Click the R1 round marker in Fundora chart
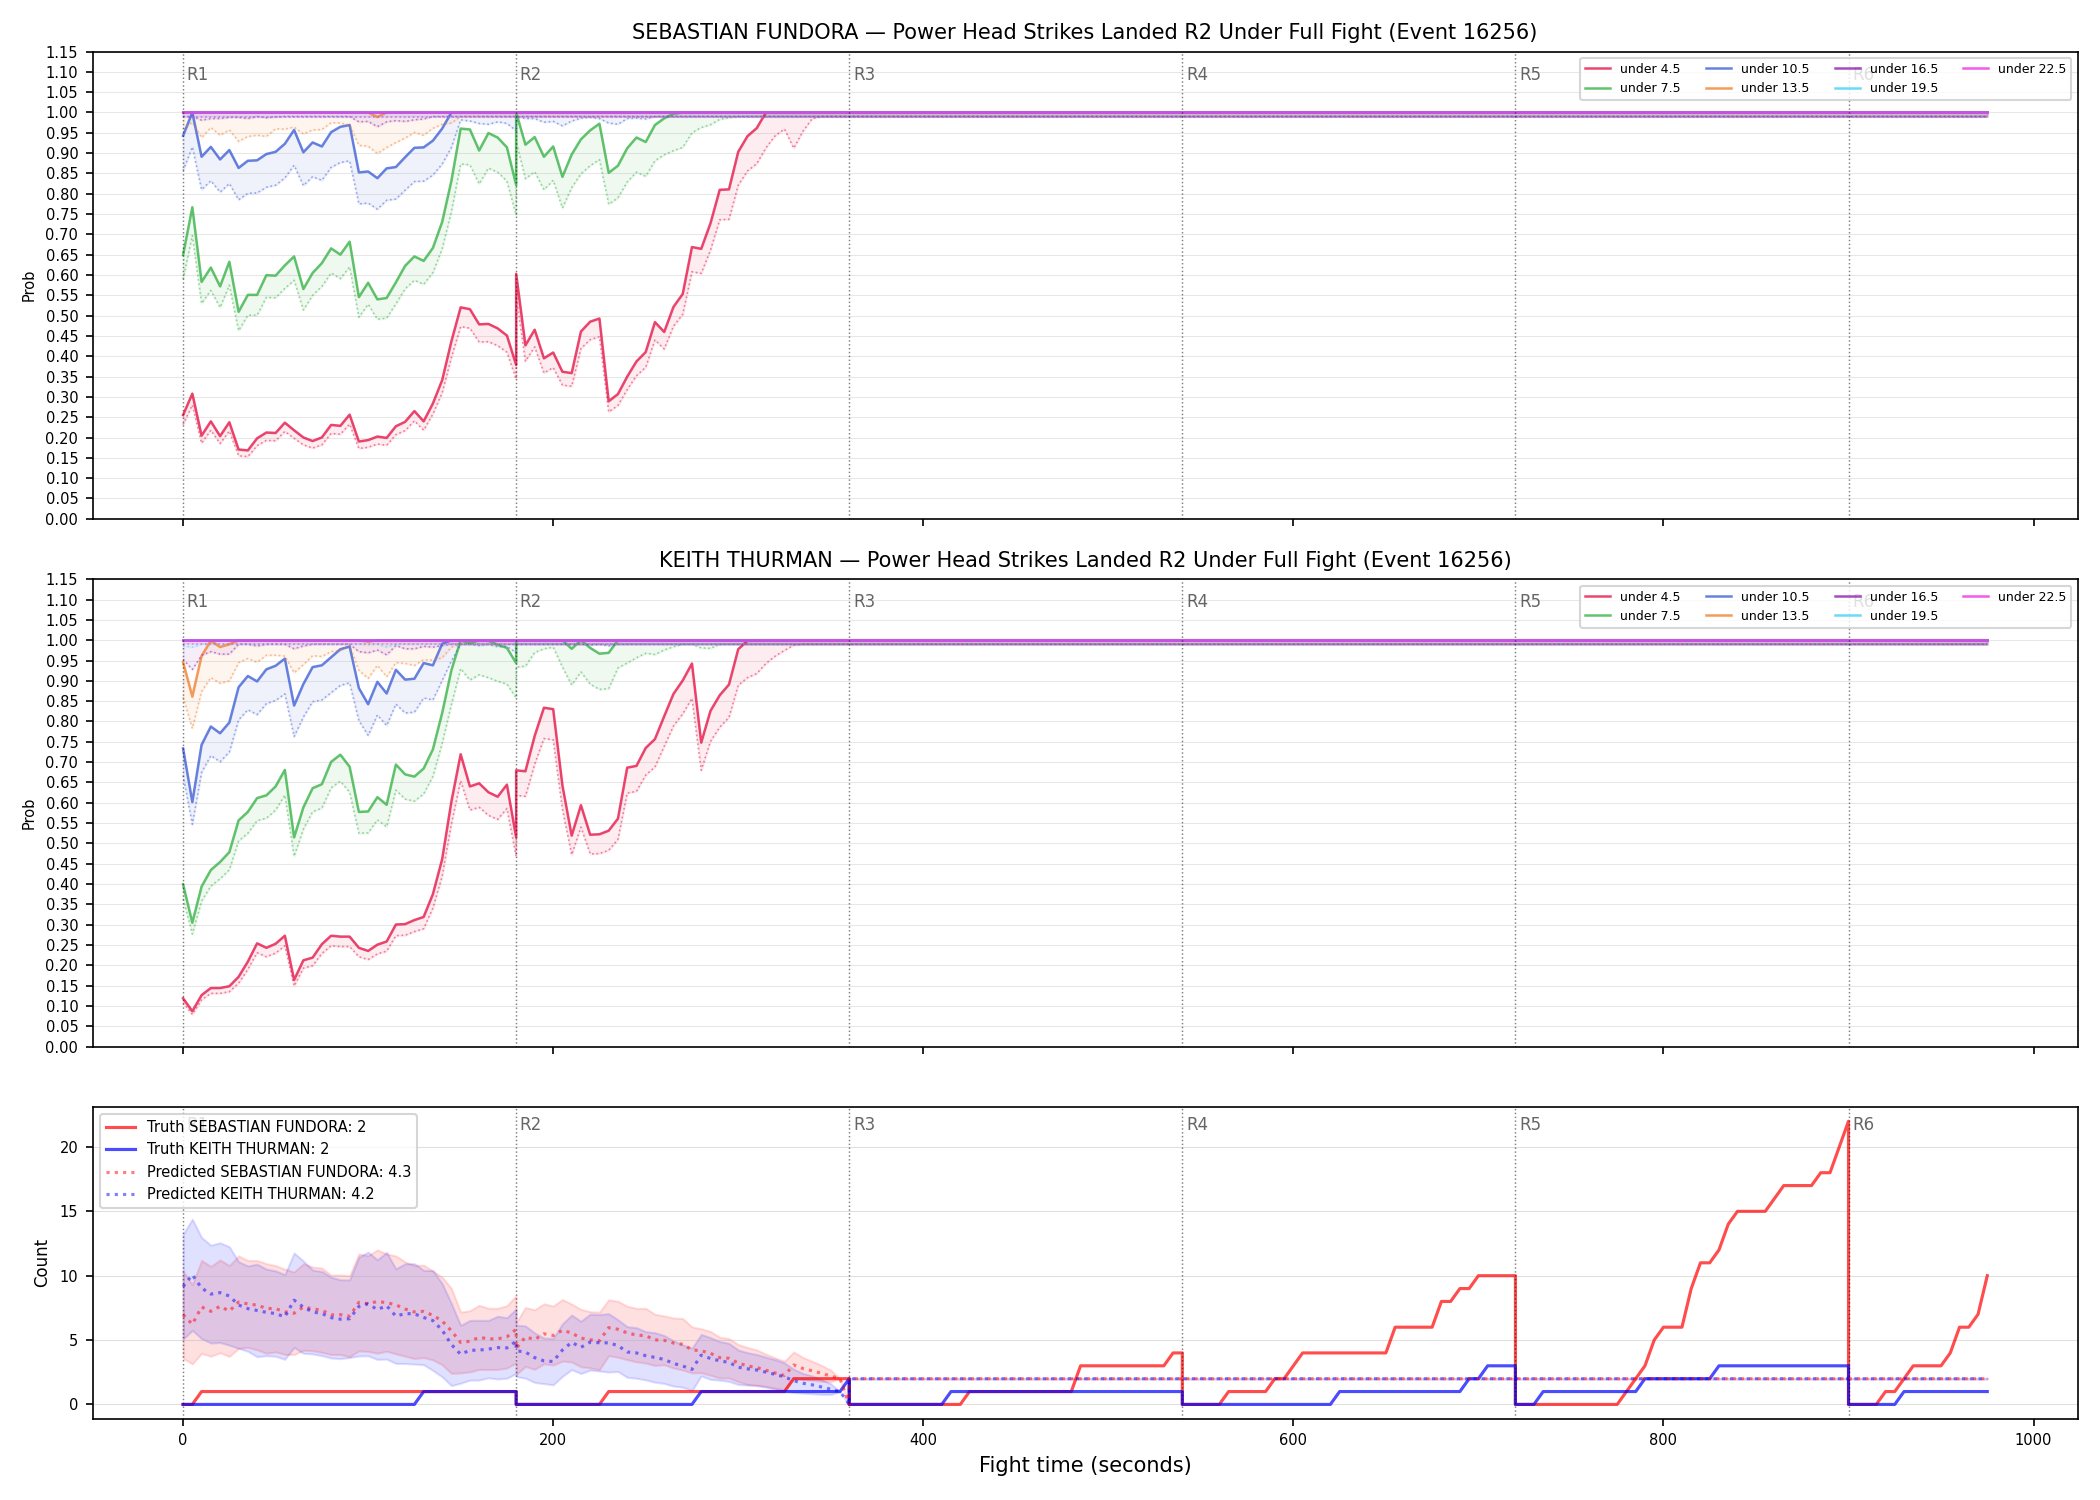 197,74
